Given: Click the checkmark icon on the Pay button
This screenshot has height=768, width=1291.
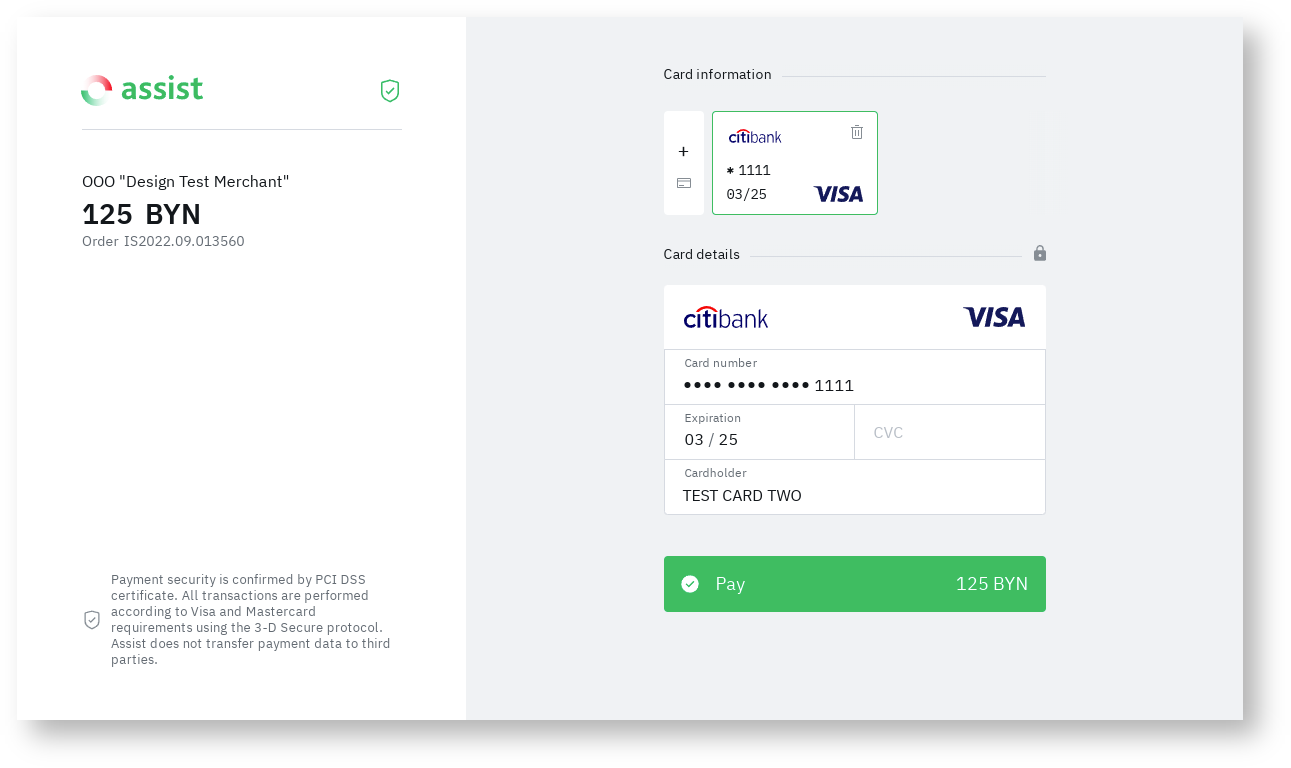Looking at the screenshot, I should (690, 584).
